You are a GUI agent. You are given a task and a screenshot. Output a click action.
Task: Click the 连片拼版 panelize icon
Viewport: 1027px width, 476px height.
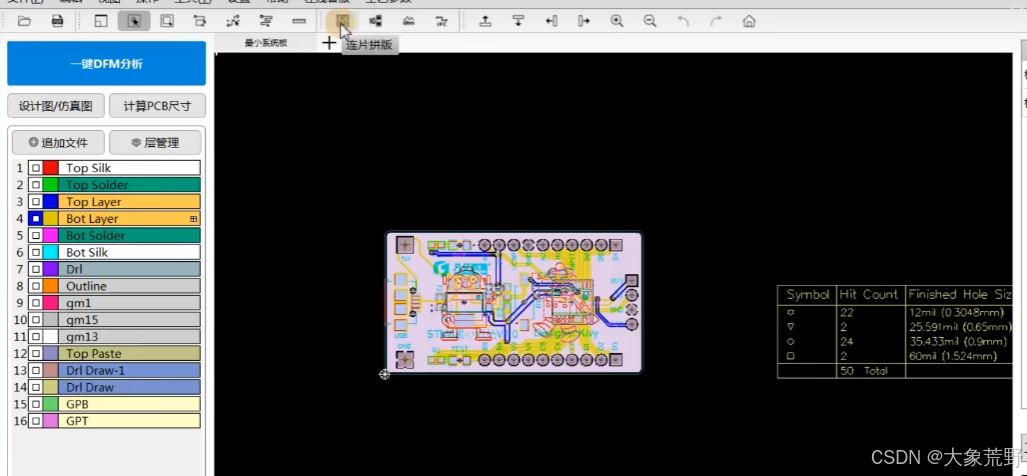click(x=342, y=21)
